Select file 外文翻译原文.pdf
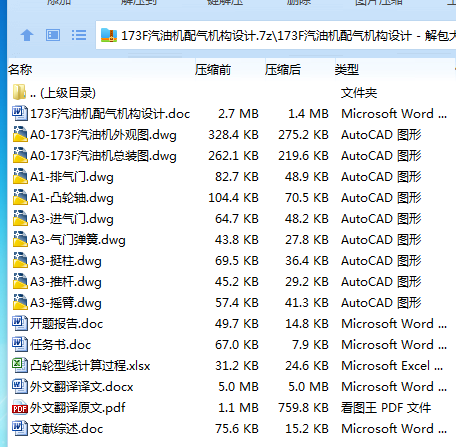Viewport: 456px width, 447px height. coord(78,408)
